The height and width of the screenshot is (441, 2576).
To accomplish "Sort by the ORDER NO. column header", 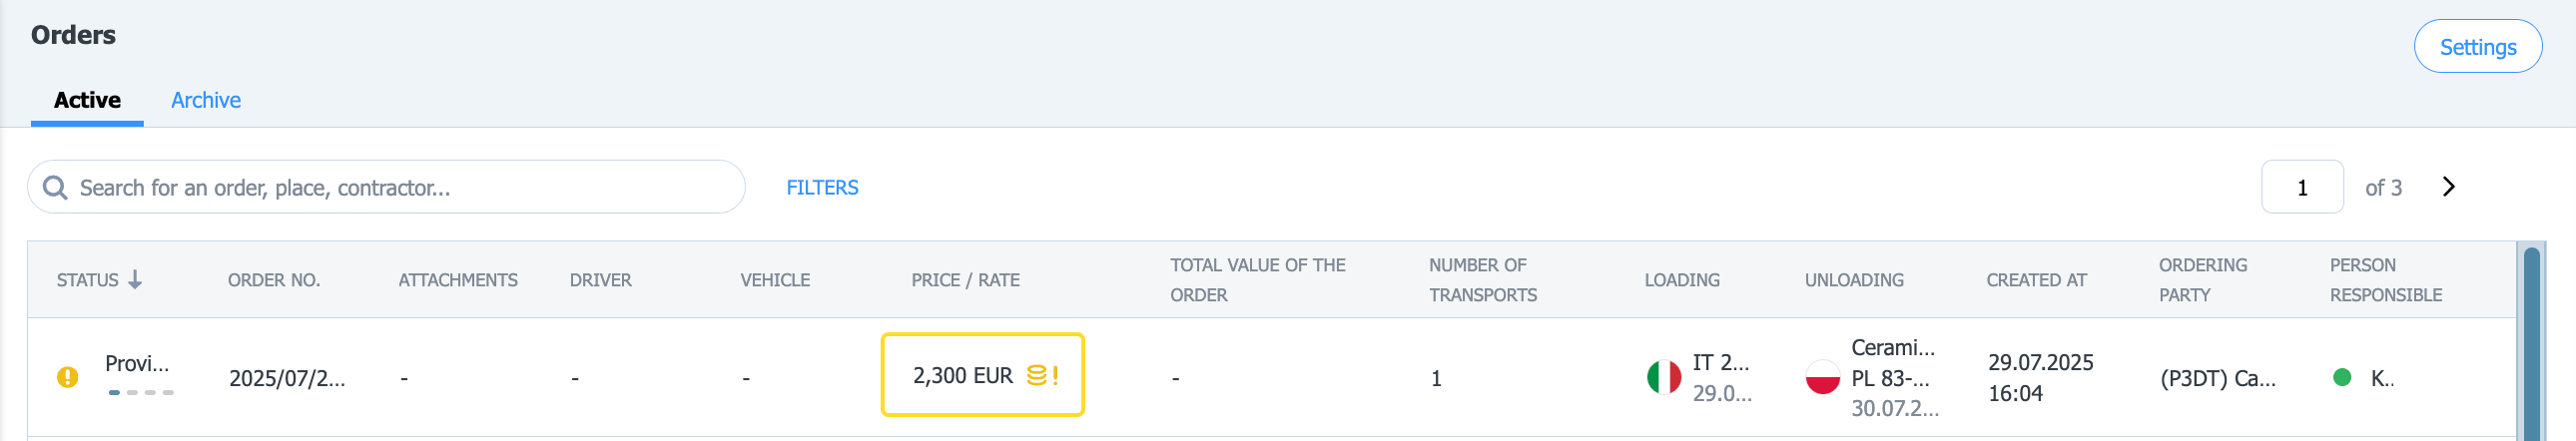I will click(274, 280).
